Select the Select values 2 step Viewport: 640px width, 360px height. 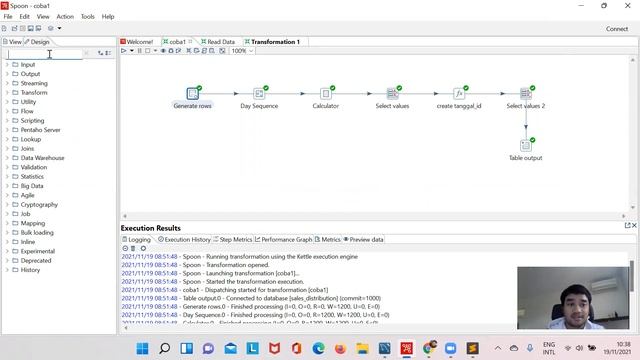coord(526,93)
